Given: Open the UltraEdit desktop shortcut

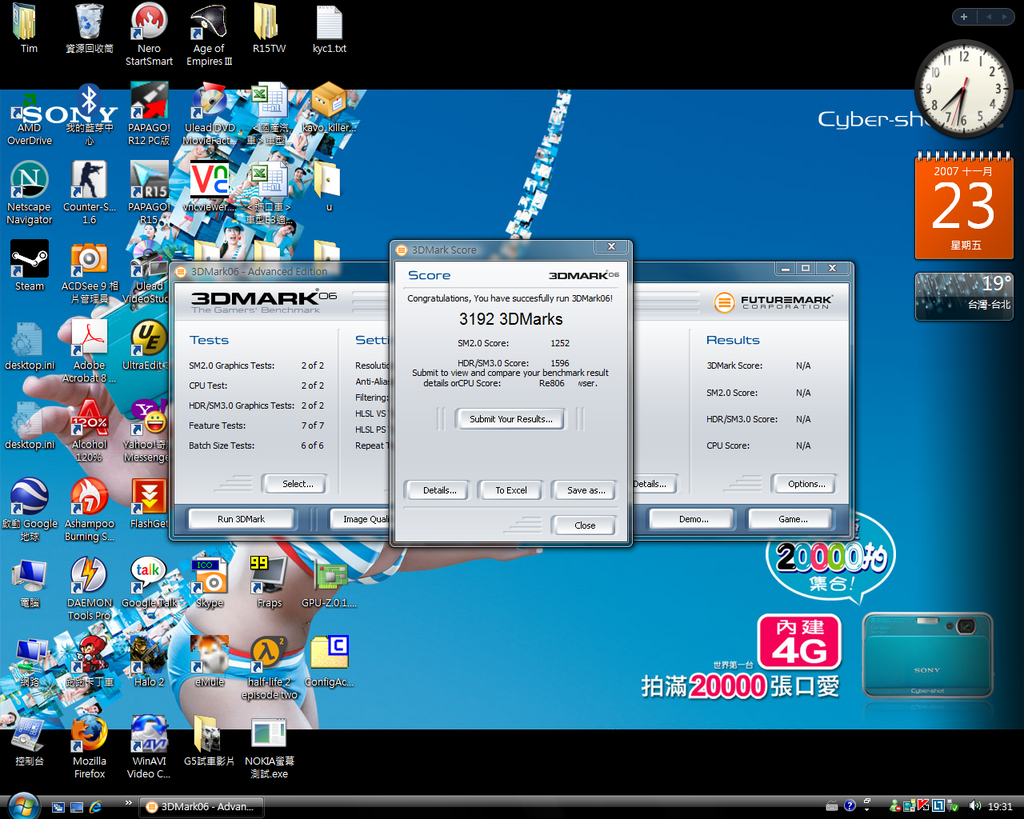Looking at the screenshot, I should coord(148,345).
